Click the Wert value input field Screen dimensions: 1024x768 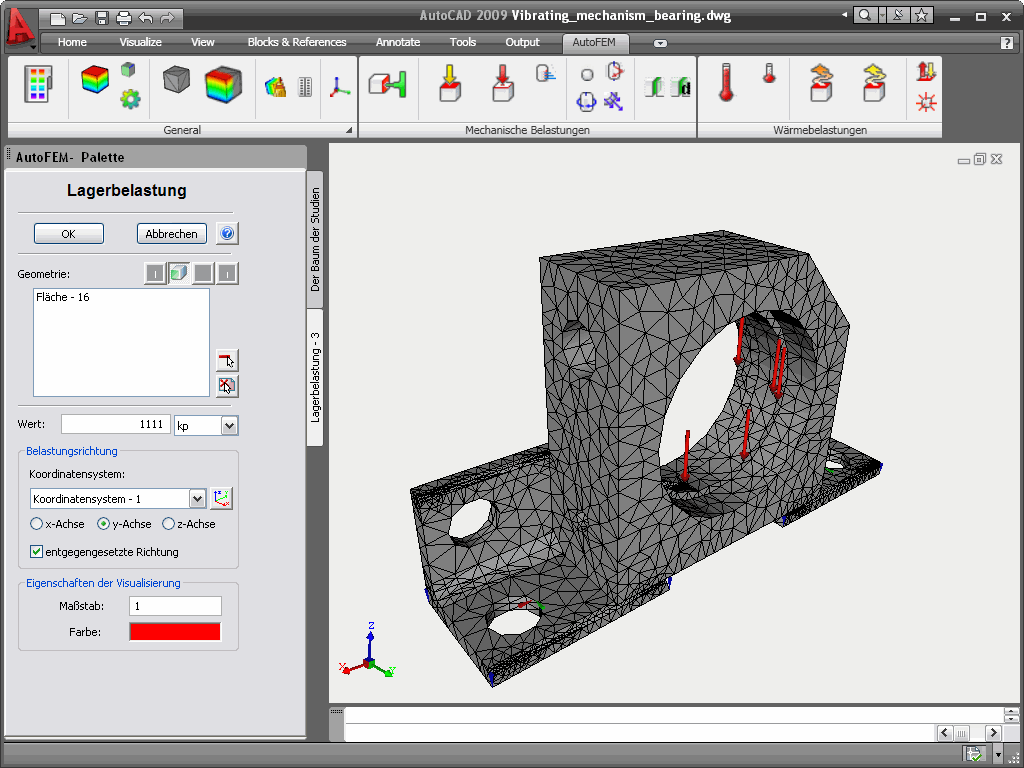[x=116, y=424]
